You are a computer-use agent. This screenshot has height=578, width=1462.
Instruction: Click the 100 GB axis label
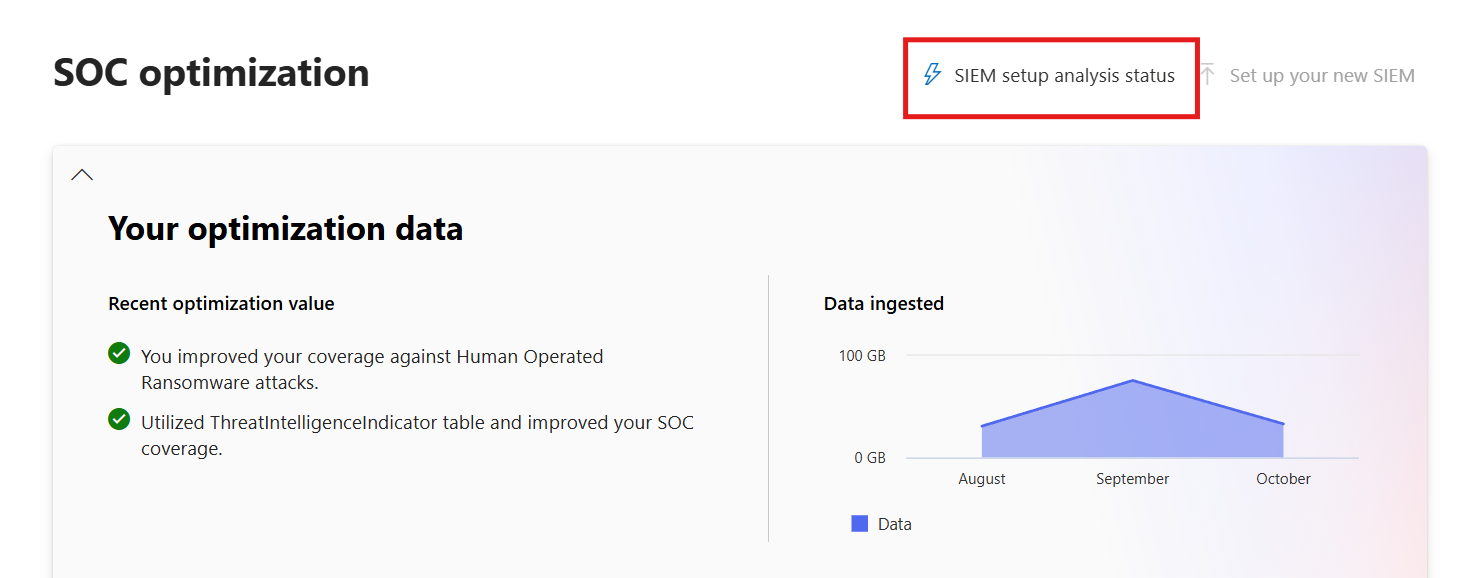[x=862, y=354]
